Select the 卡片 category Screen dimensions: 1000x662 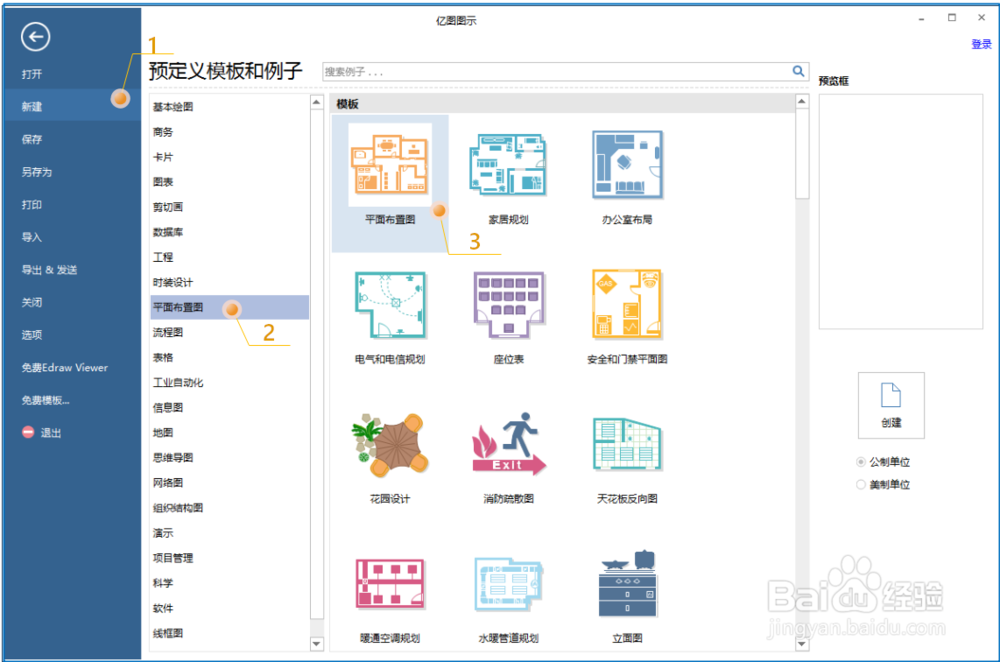(x=163, y=157)
